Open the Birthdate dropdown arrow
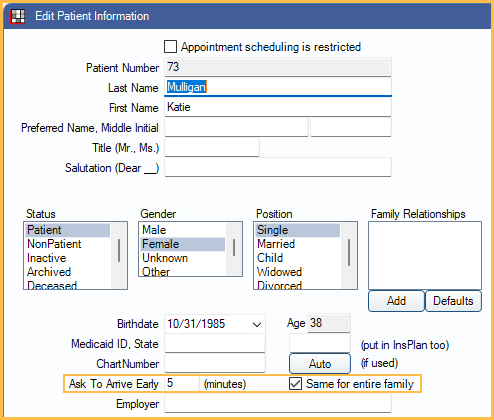 [x=257, y=324]
